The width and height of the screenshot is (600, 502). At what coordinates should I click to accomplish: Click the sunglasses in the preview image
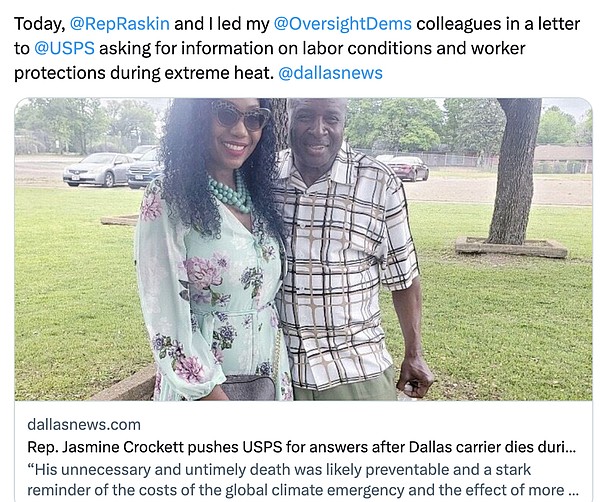click(x=241, y=115)
